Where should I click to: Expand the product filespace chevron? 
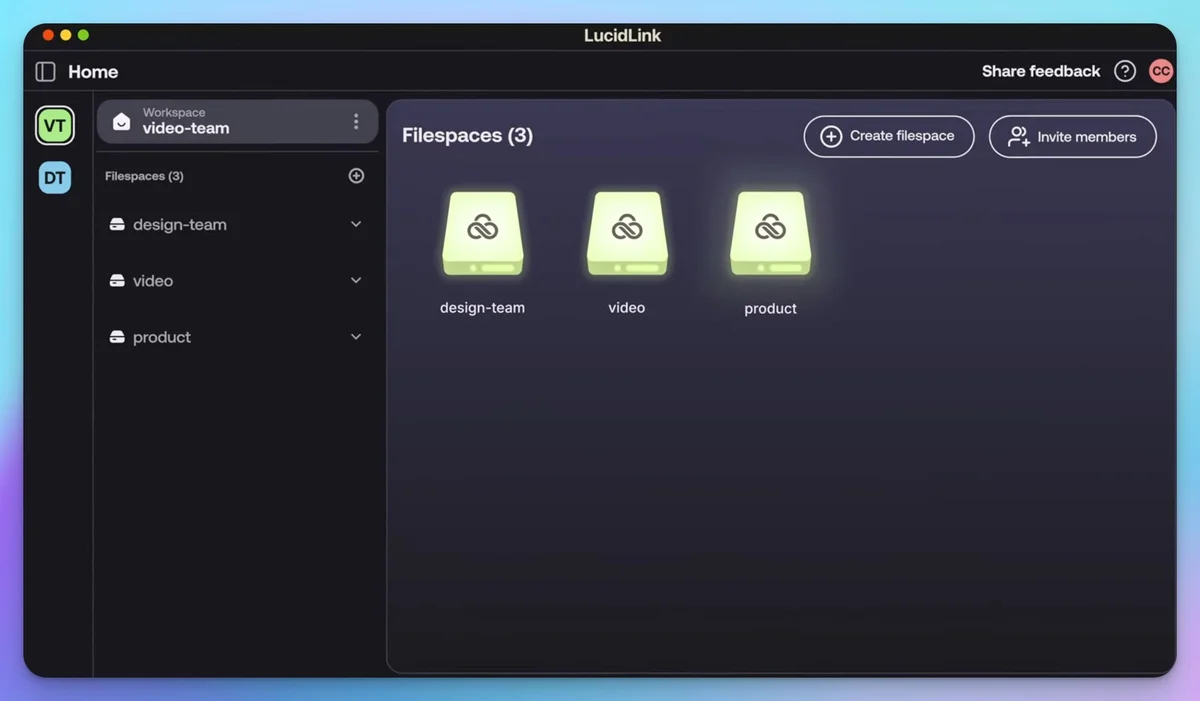[356, 337]
